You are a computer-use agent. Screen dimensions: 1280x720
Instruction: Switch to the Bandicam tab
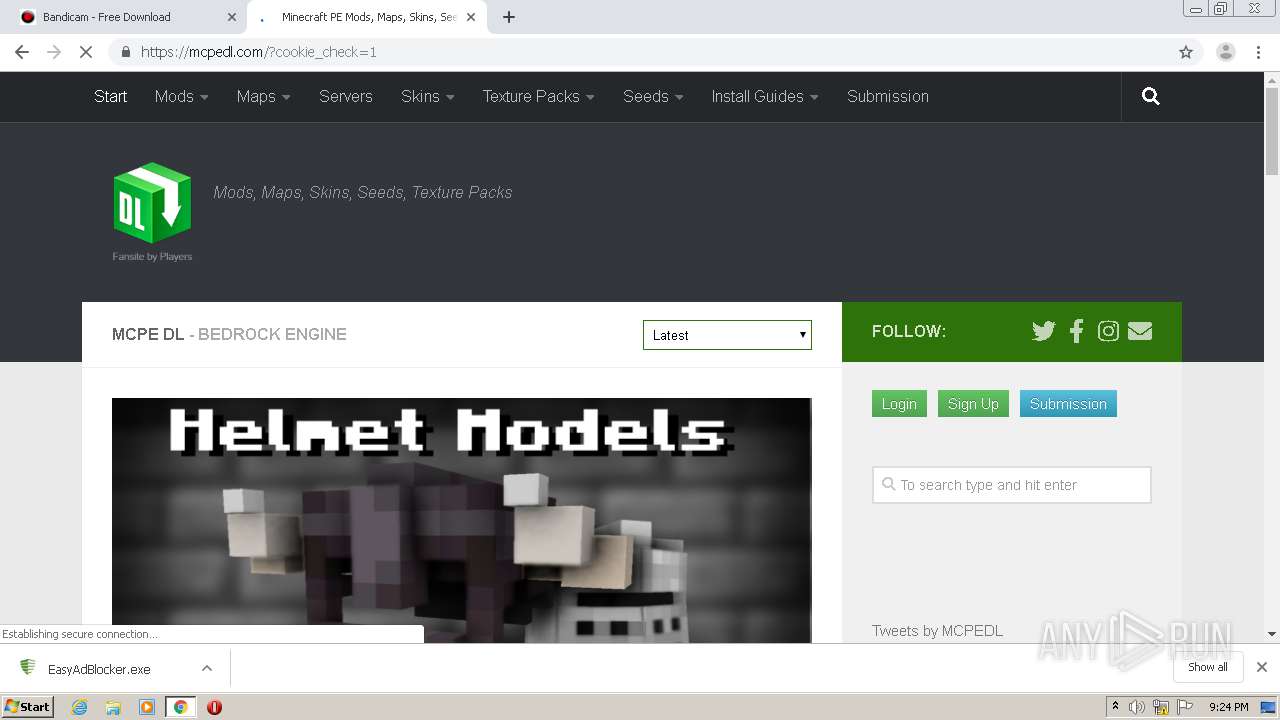click(x=125, y=17)
